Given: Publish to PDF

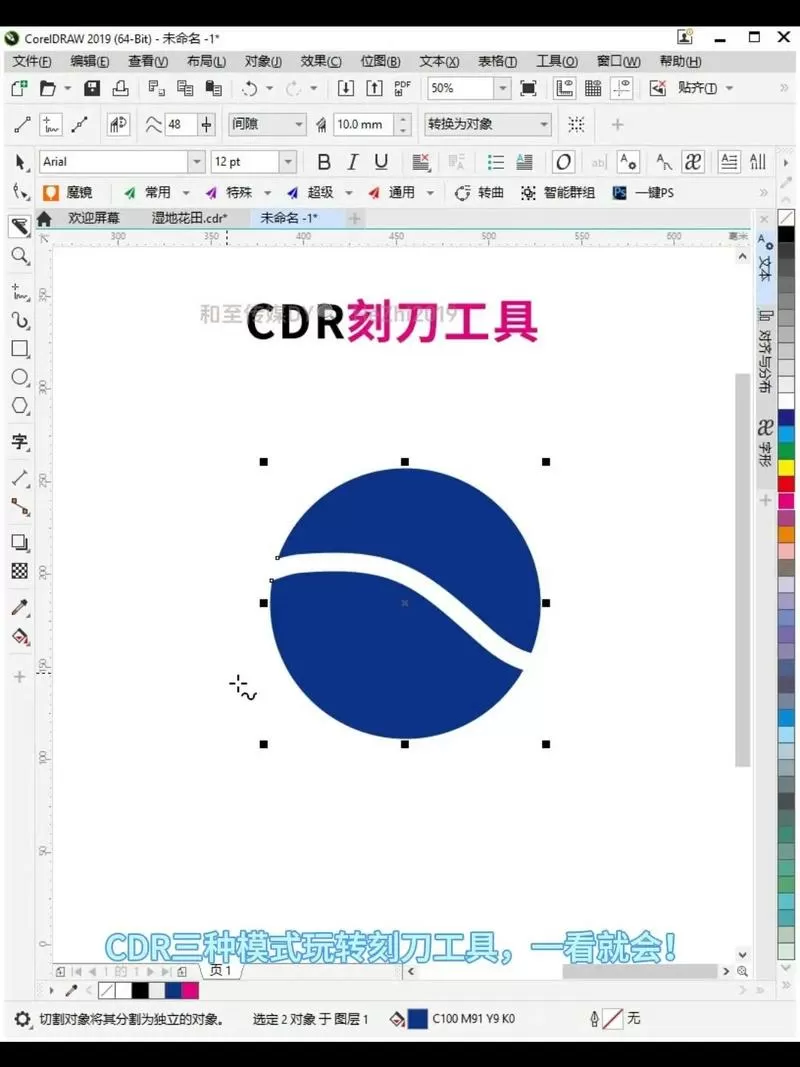Looking at the screenshot, I should [403, 88].
